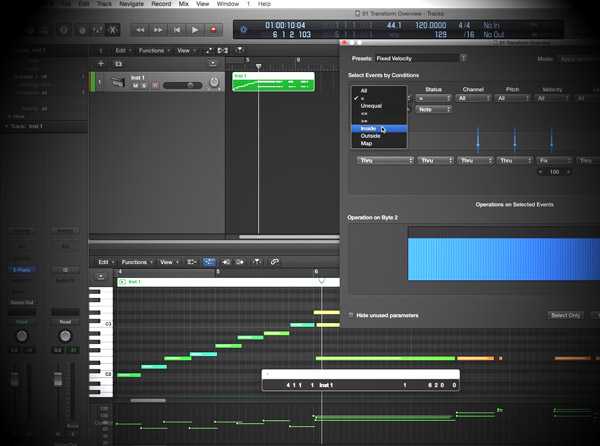600x446 pixels.
Task: Open the Tracks area Functions menu
Action: pos(153,50)
